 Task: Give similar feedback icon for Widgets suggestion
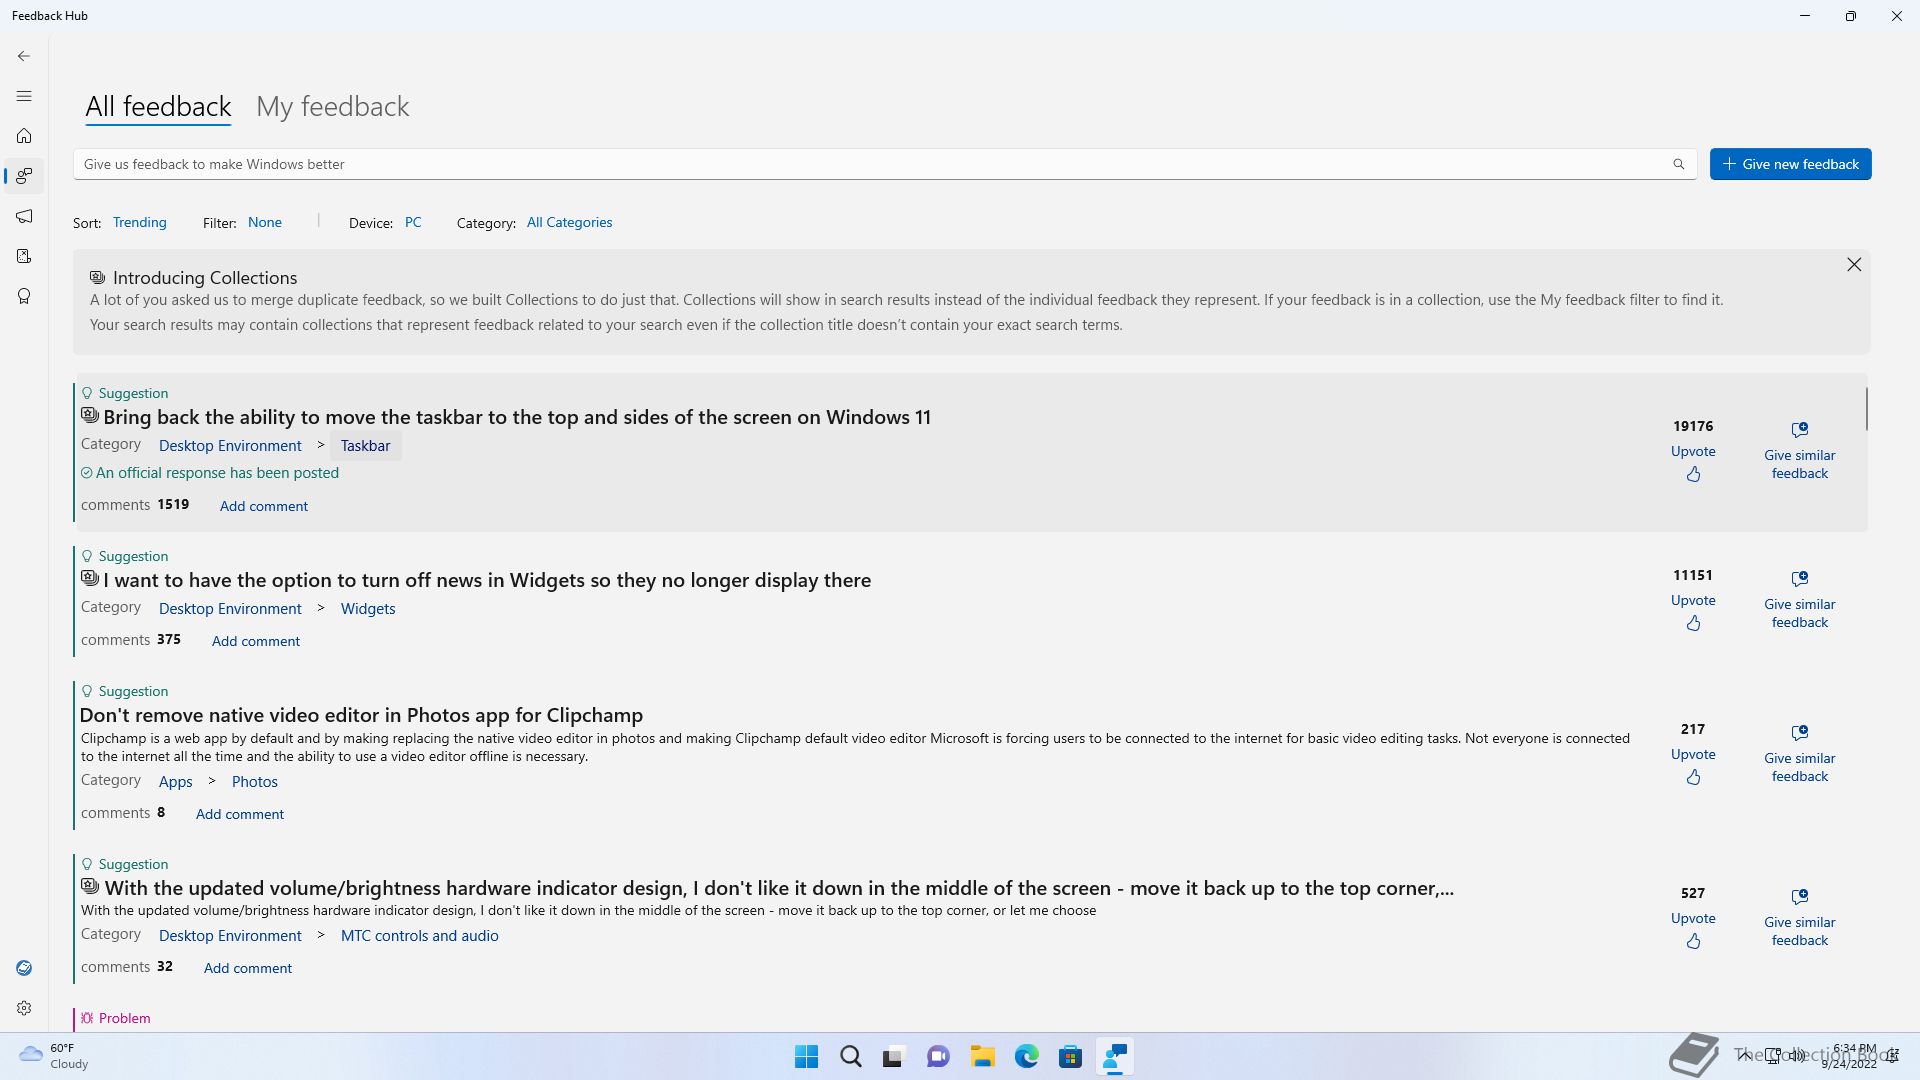pos(1800,578)
